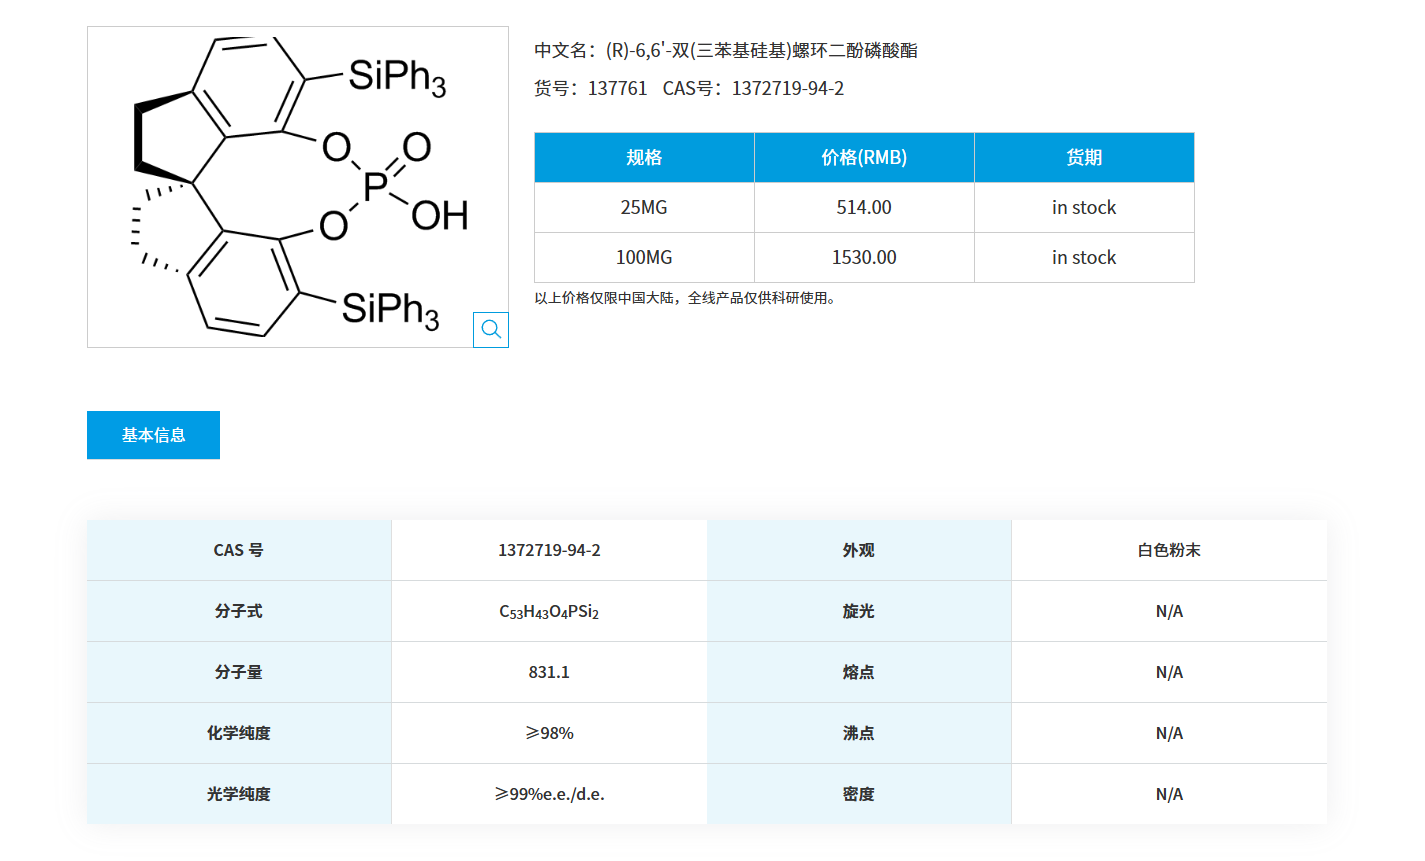Viewport: 1425px width, 861px height.
Task: Select the 外观 appearance value 白色粉末
Action: 1168,550
